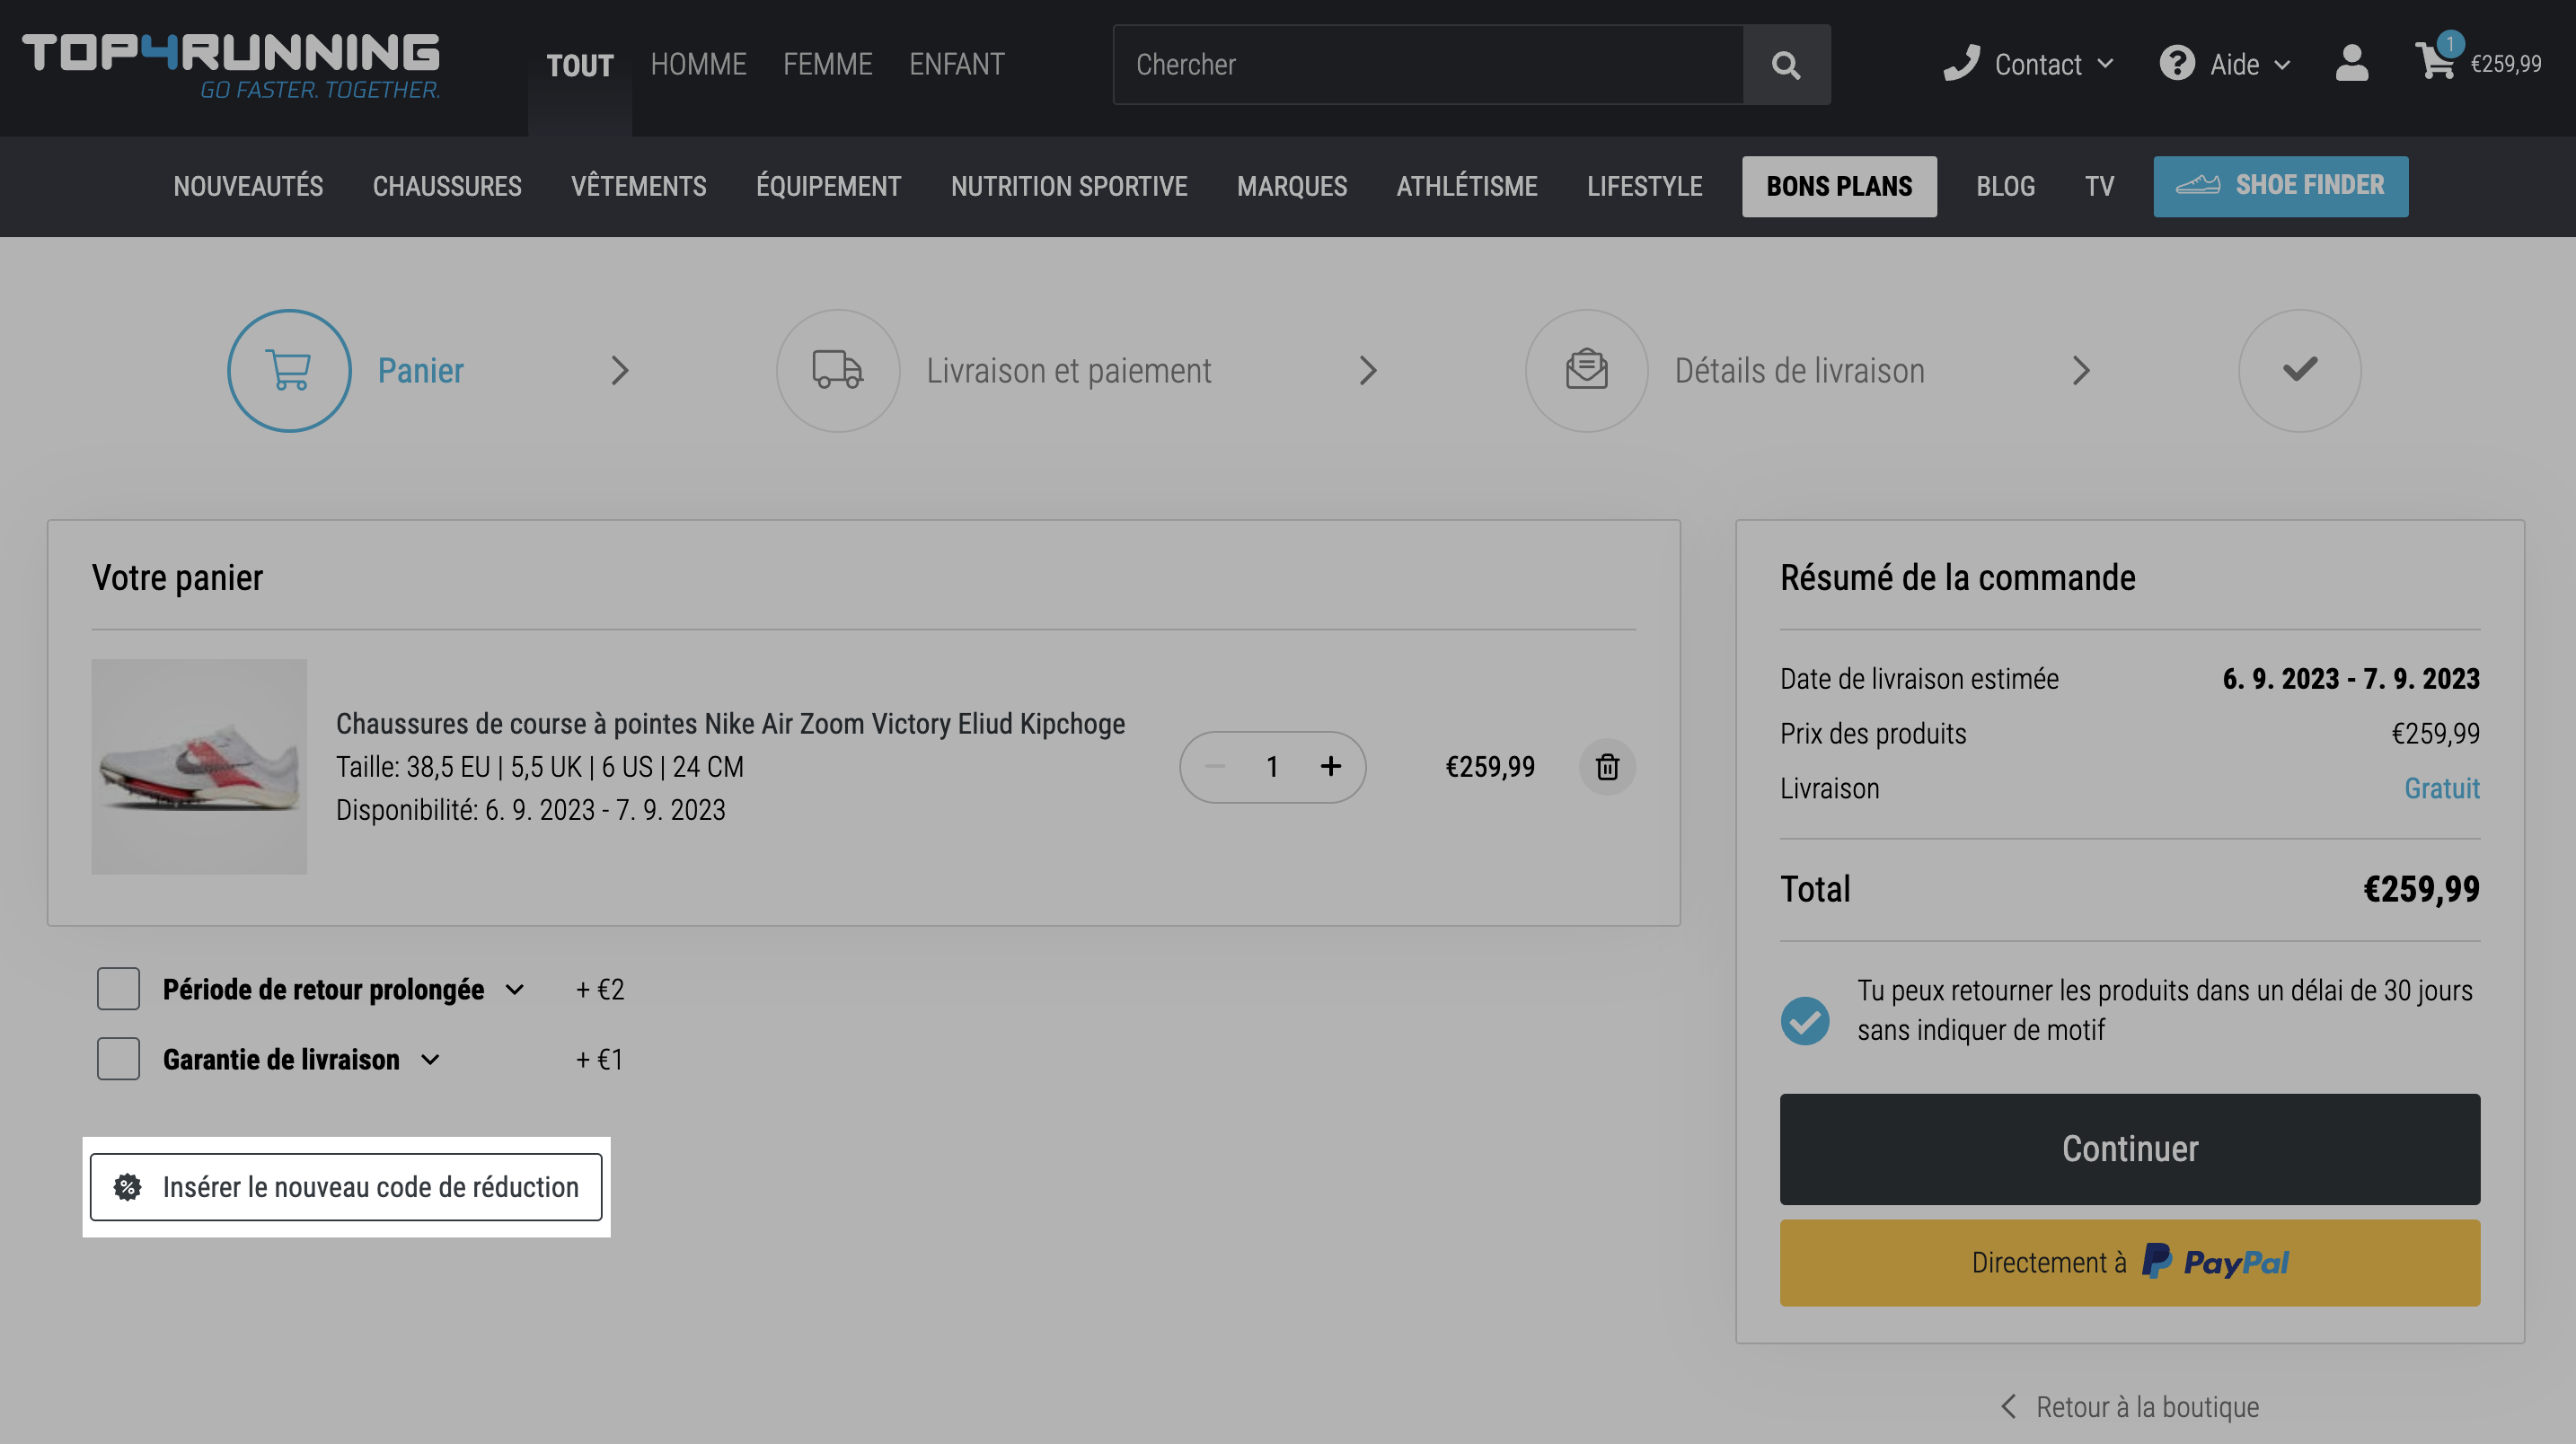Expand Garantie de livraison details
Image resolution: width=2576 pixels, height=1444 pixels.
coord(430,1060)
